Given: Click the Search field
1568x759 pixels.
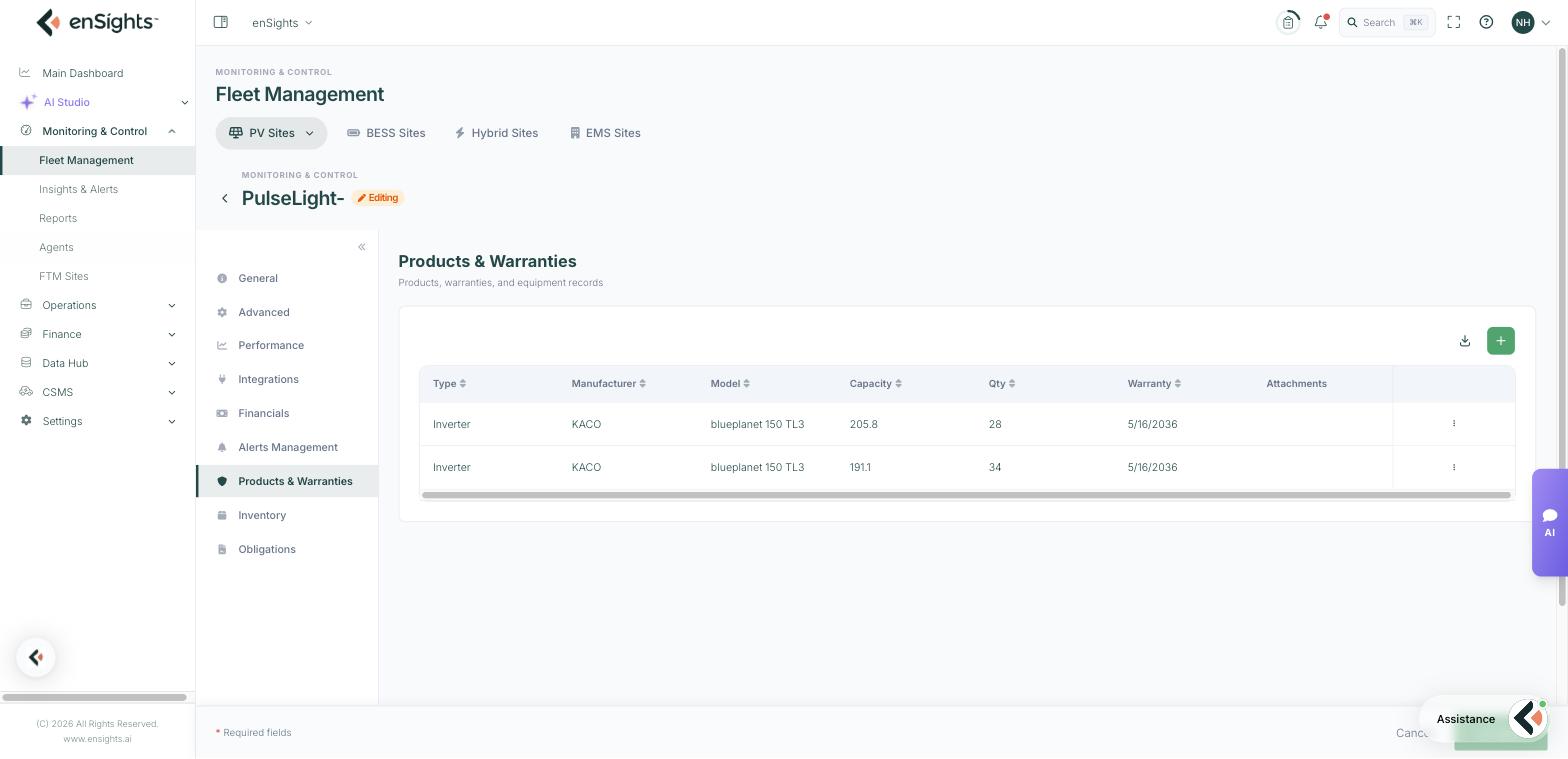Looking at the screenshot, I should point(1387,22).
